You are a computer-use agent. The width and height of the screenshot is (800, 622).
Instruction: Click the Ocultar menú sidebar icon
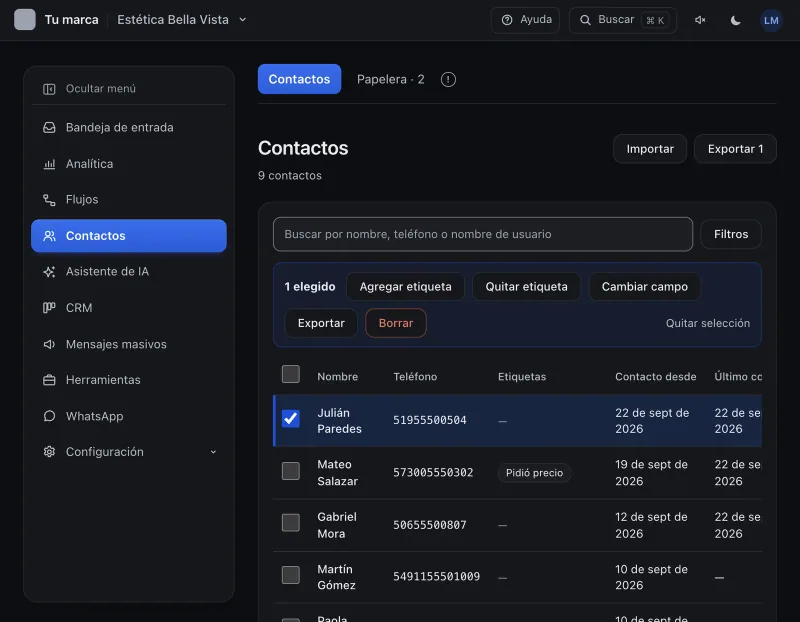(x=49, y=89)
